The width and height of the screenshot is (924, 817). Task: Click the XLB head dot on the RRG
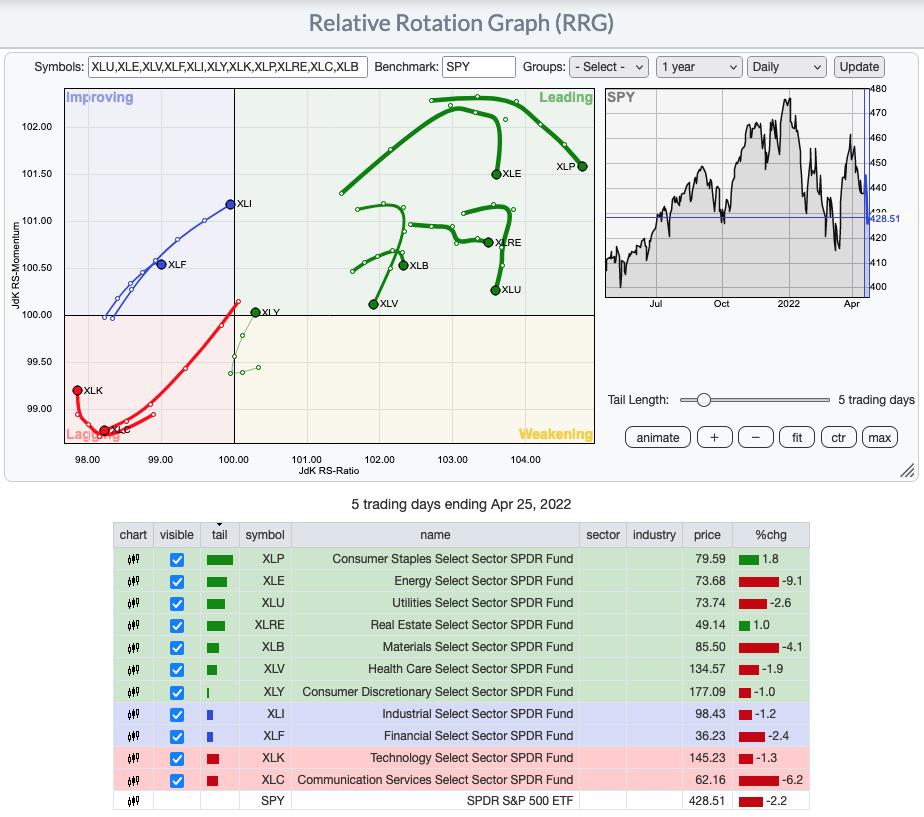tap(404, 266)
